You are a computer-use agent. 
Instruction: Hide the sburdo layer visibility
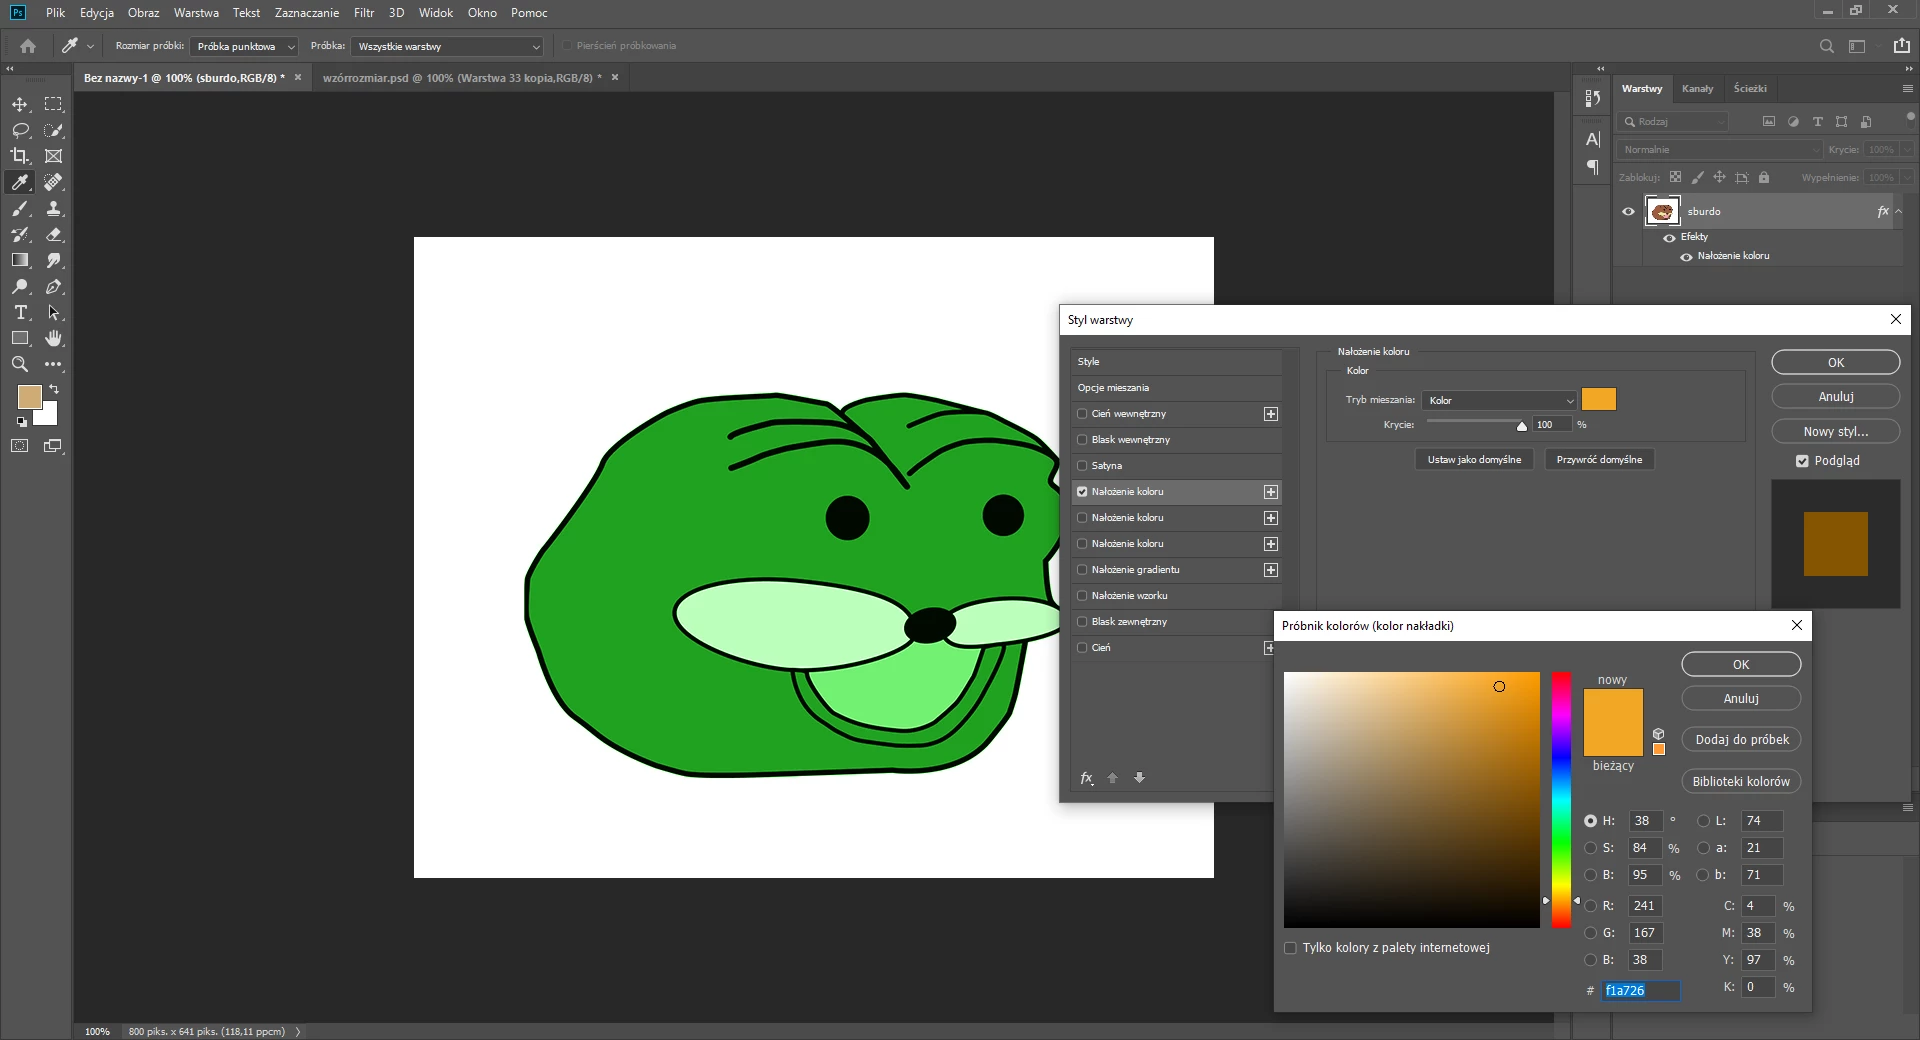[1628, 212]
